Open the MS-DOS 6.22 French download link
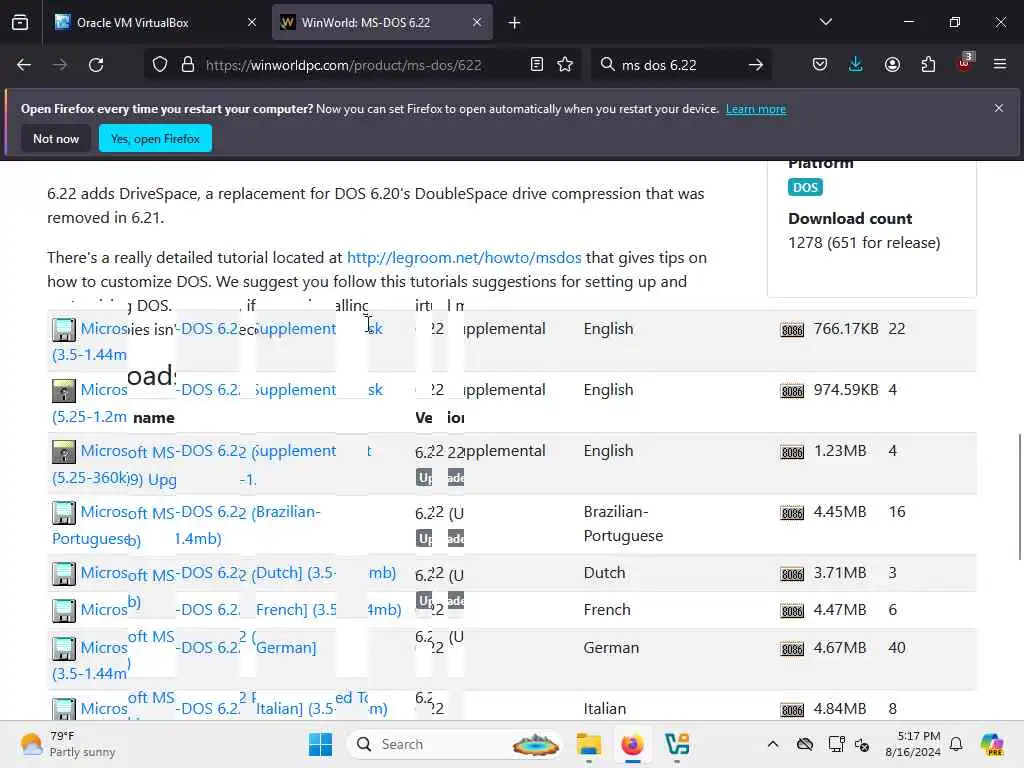 pyautogui.click(x=241, y=609)
